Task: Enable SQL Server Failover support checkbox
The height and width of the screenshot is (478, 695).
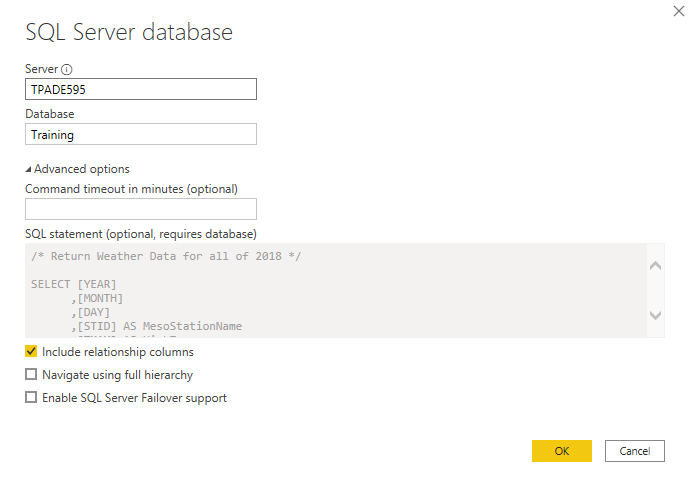Action: pos(31,397)
